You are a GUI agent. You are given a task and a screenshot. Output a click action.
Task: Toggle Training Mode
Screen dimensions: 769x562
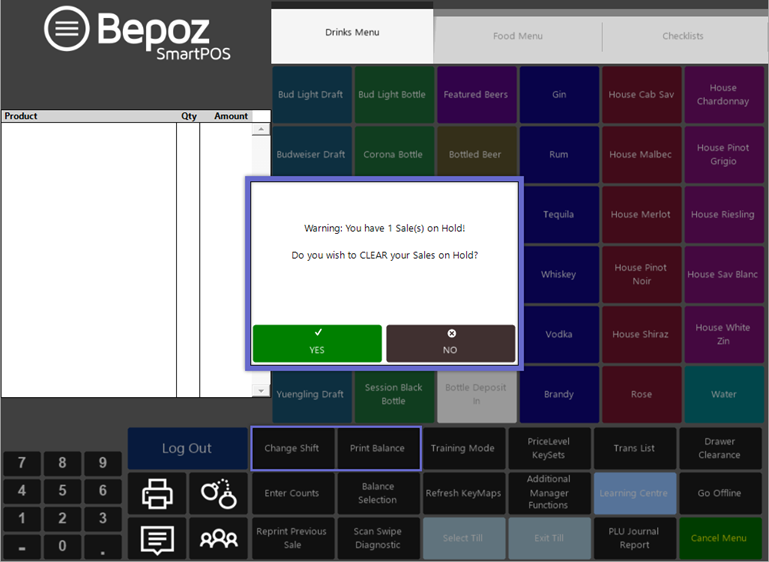462,449
